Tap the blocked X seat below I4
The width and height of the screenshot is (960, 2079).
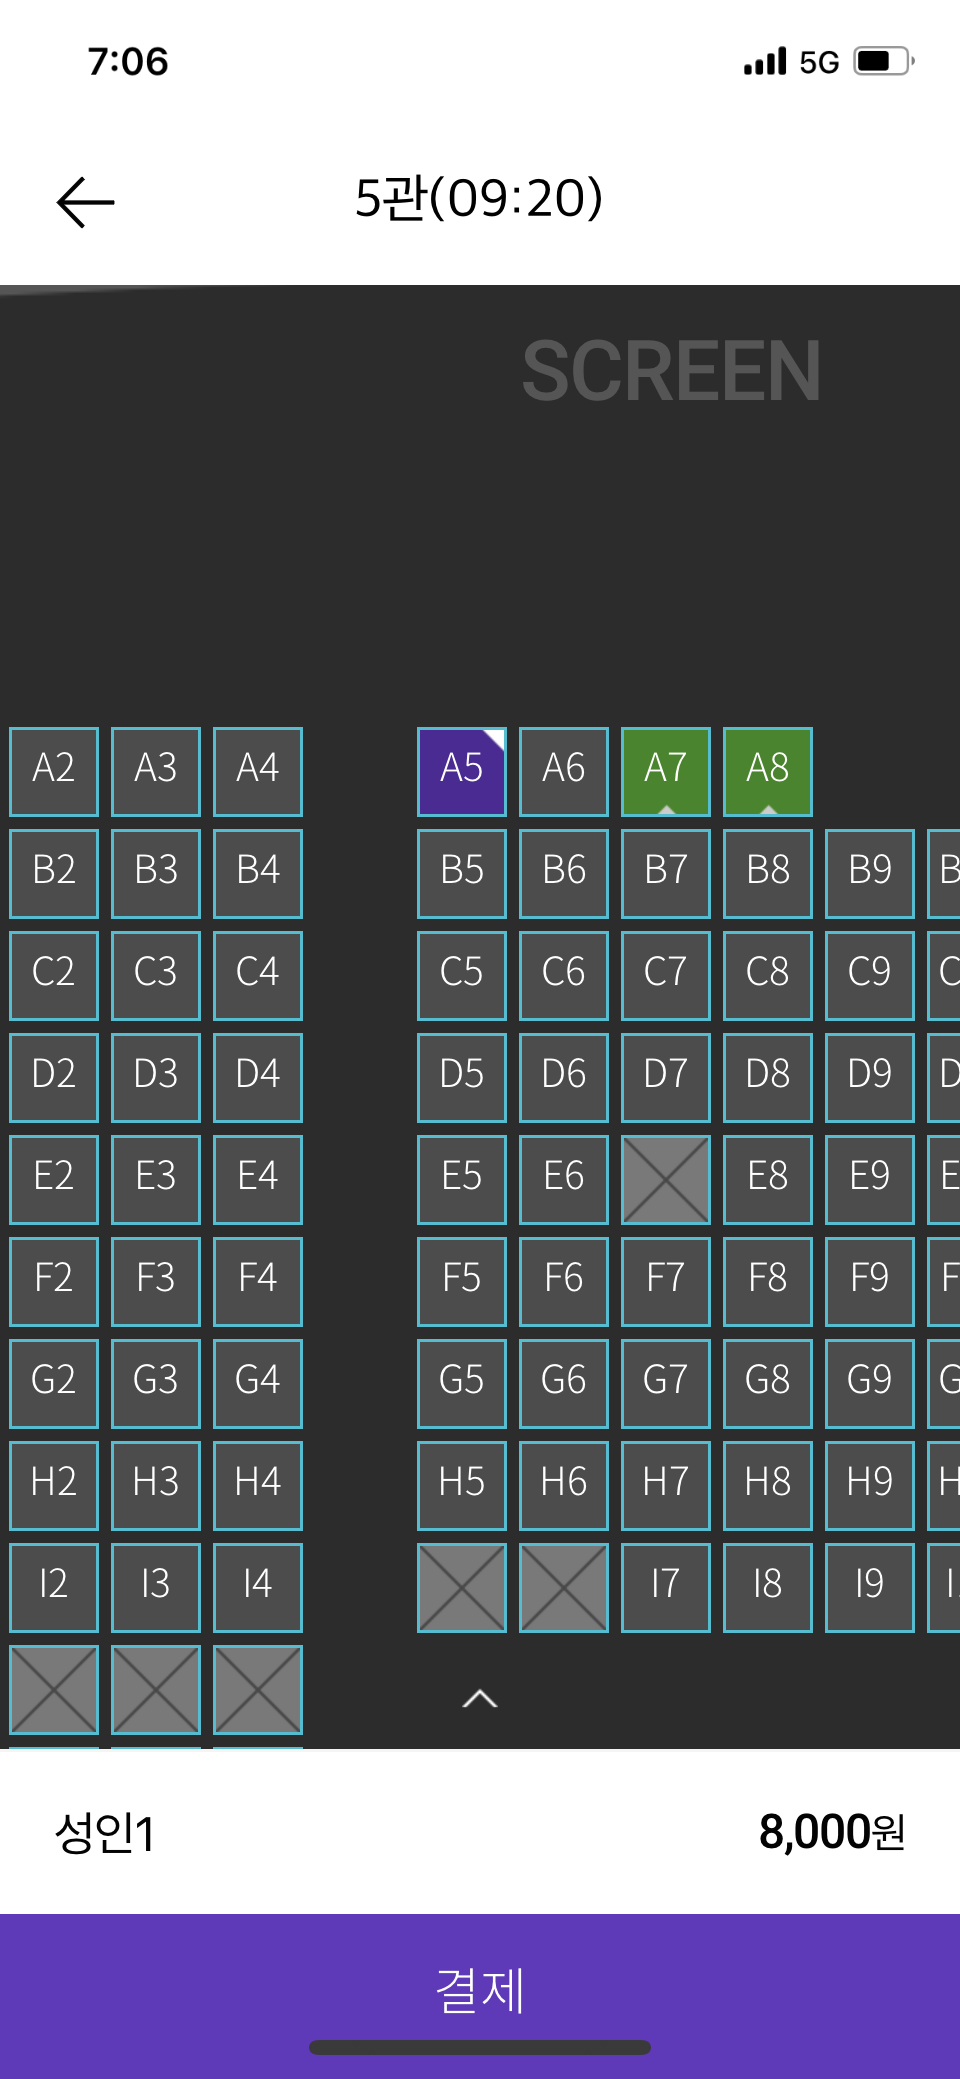(258, 1690)
